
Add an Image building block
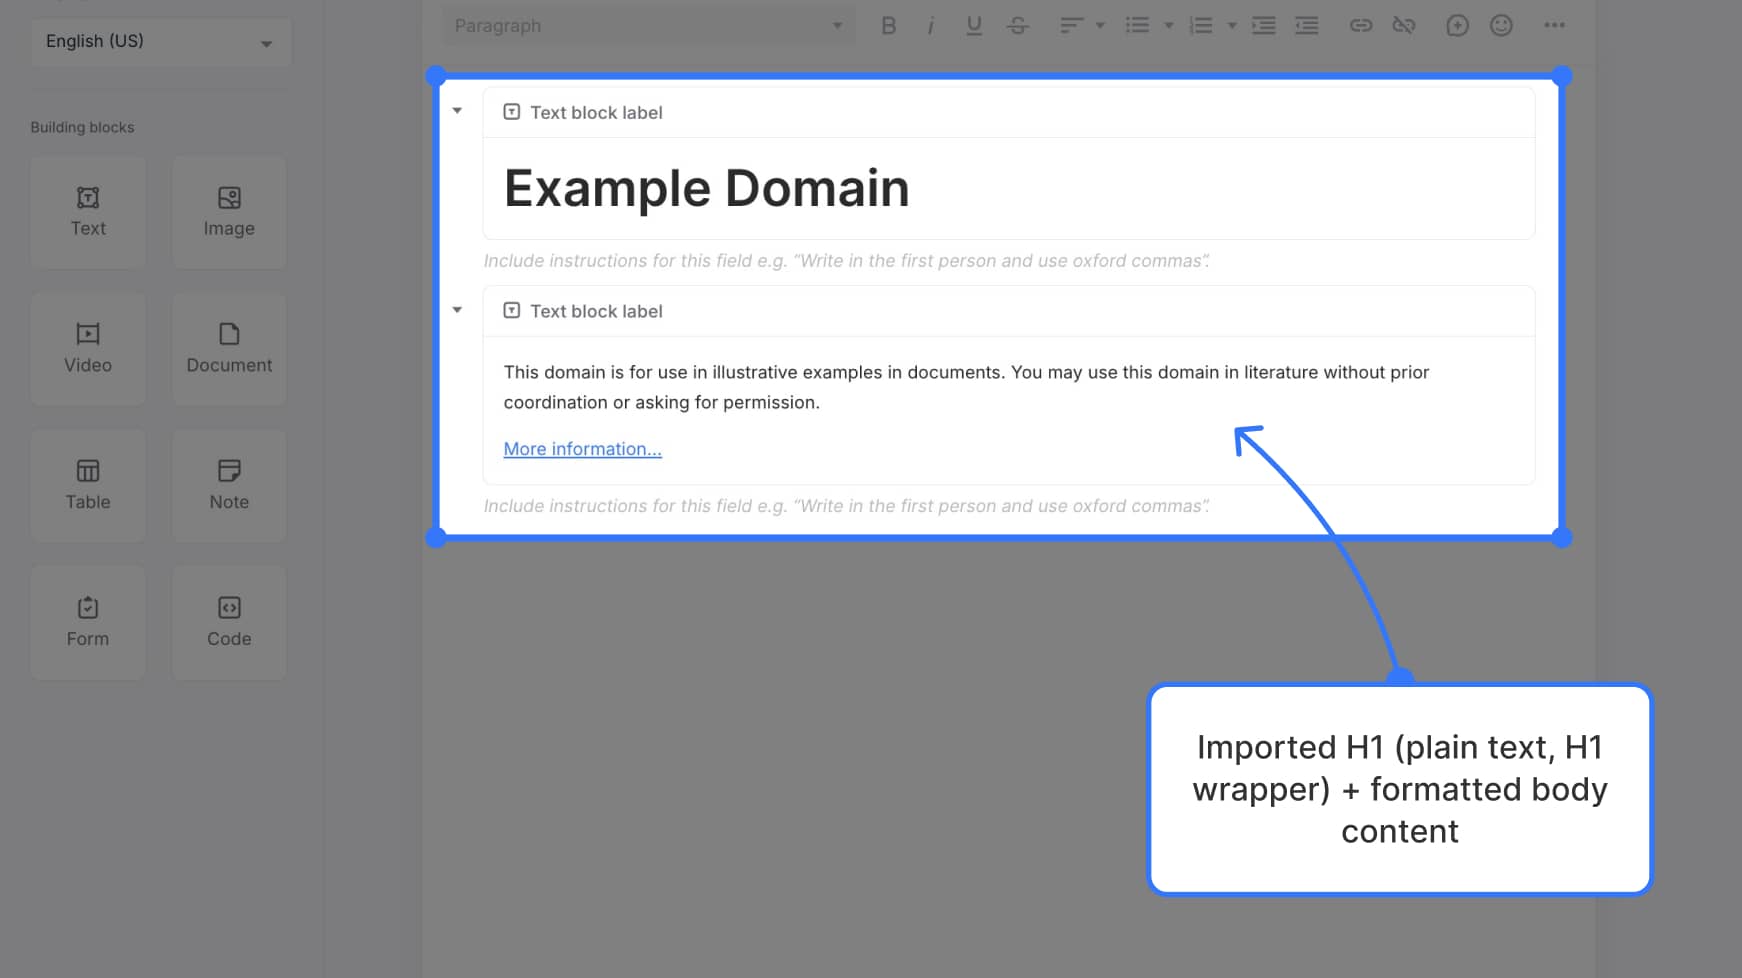point(229,212)
